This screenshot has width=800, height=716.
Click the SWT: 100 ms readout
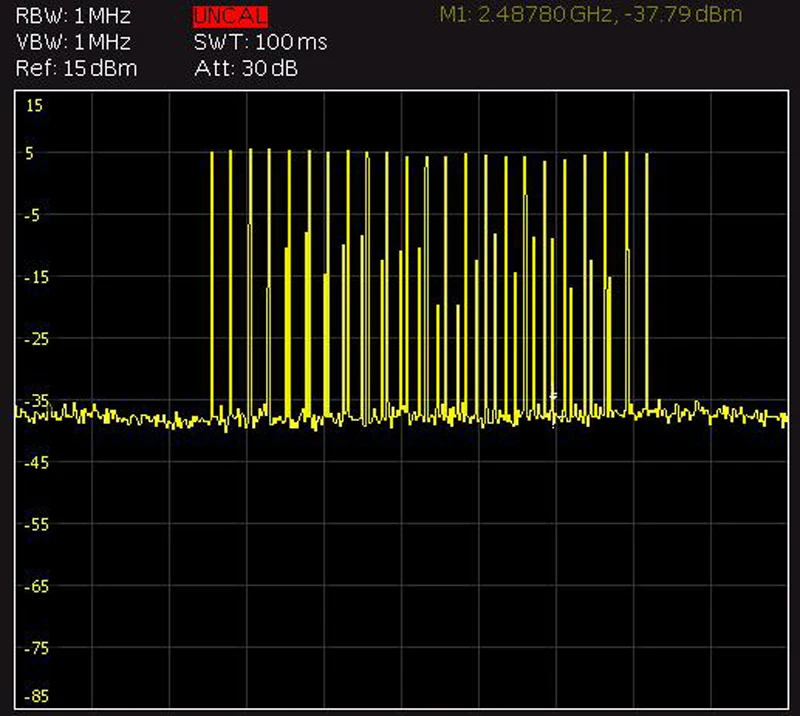(x=261, y=42)
